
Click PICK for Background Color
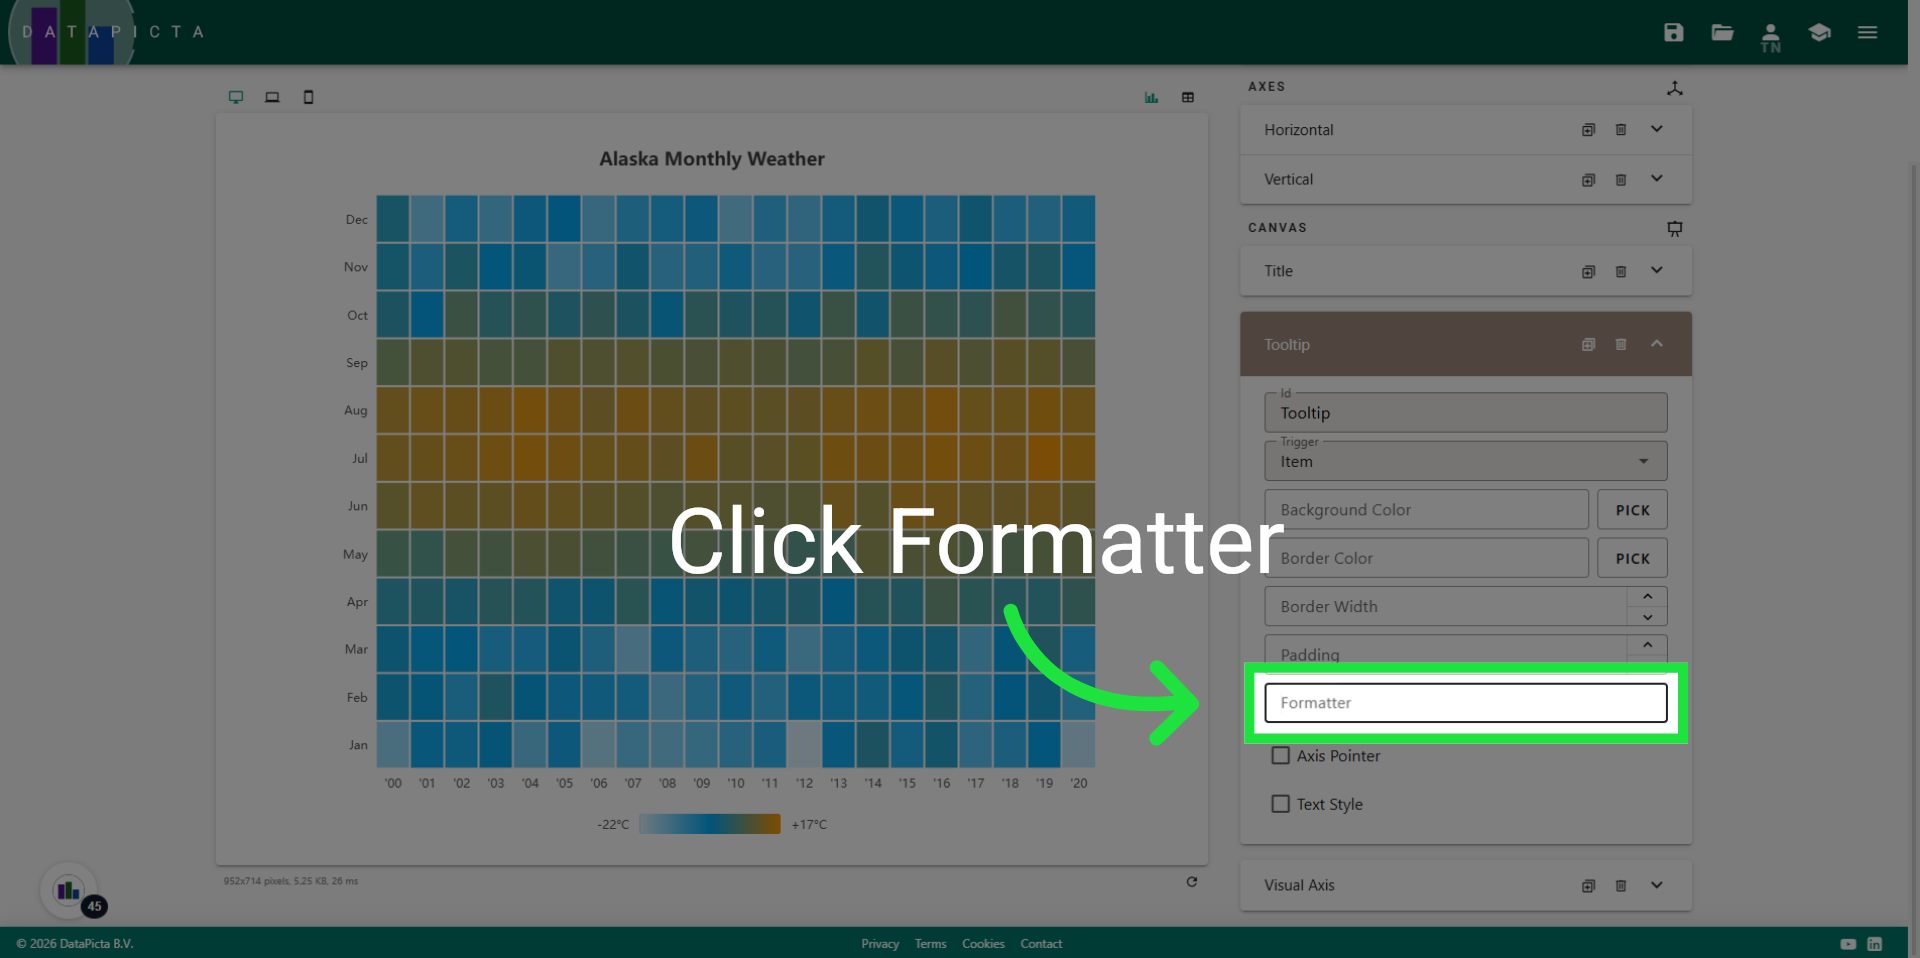click(x=1632, y=510)
